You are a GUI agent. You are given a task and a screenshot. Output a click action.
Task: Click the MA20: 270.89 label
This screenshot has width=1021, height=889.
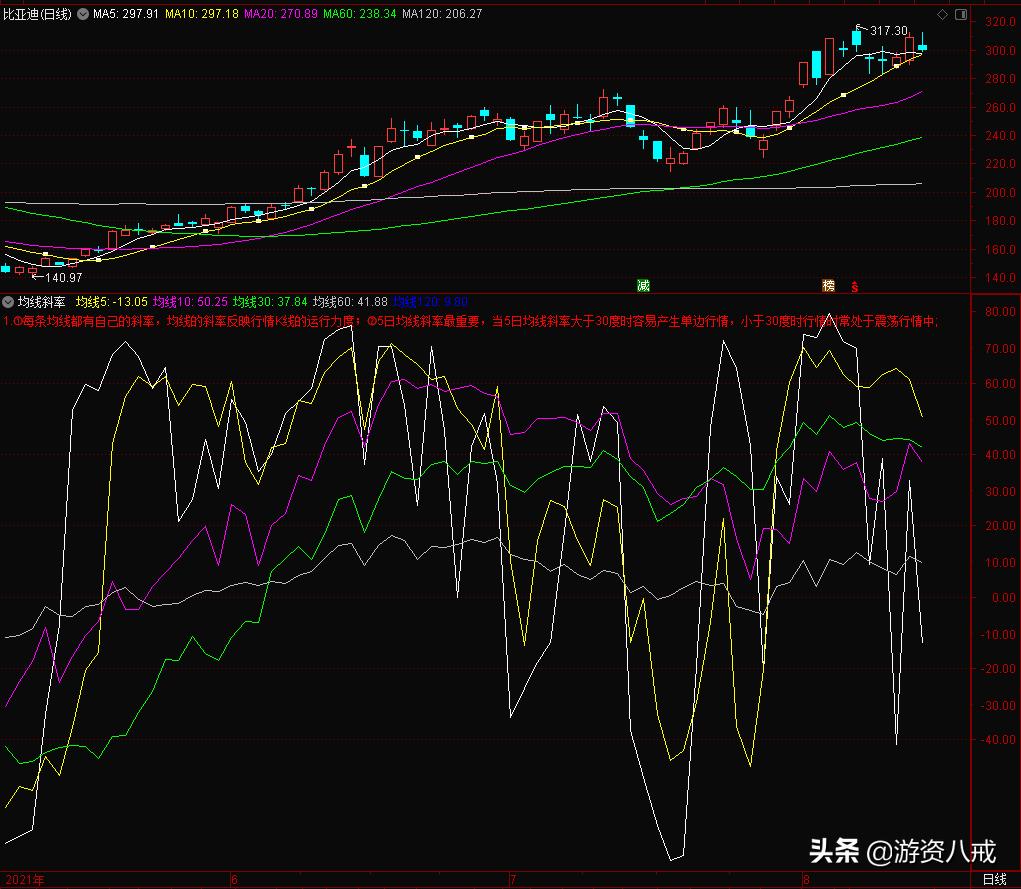(281, 14)
